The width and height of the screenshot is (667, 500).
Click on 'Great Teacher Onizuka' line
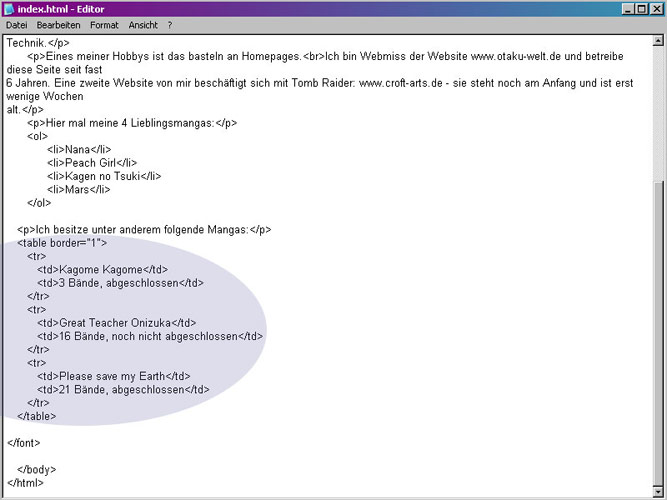117,323
